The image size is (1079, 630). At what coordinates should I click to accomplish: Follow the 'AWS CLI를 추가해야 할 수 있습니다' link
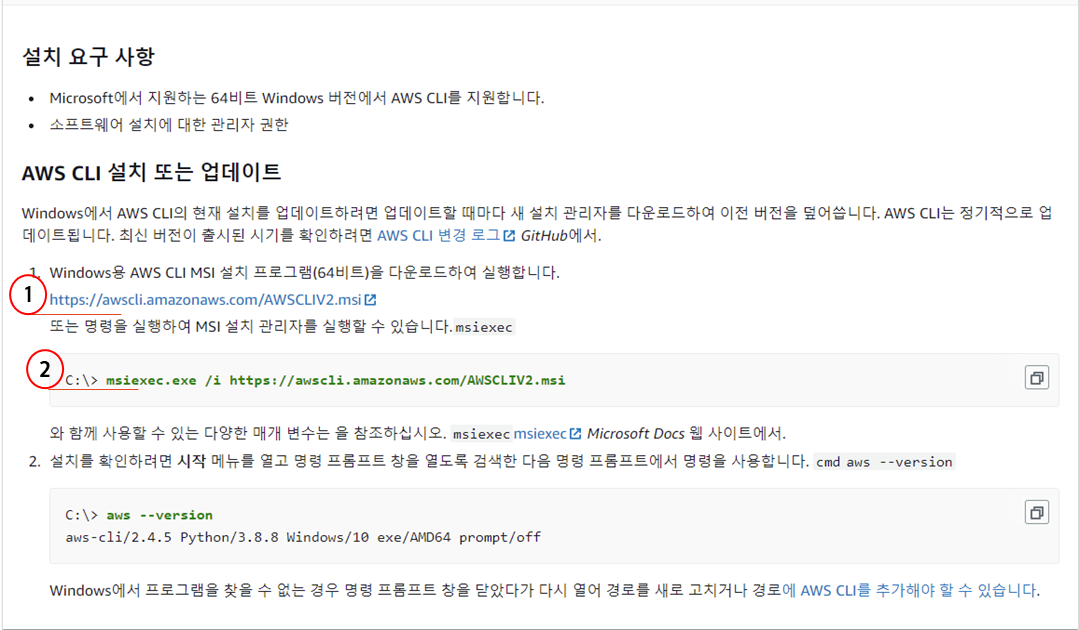[x=910, y=590]
